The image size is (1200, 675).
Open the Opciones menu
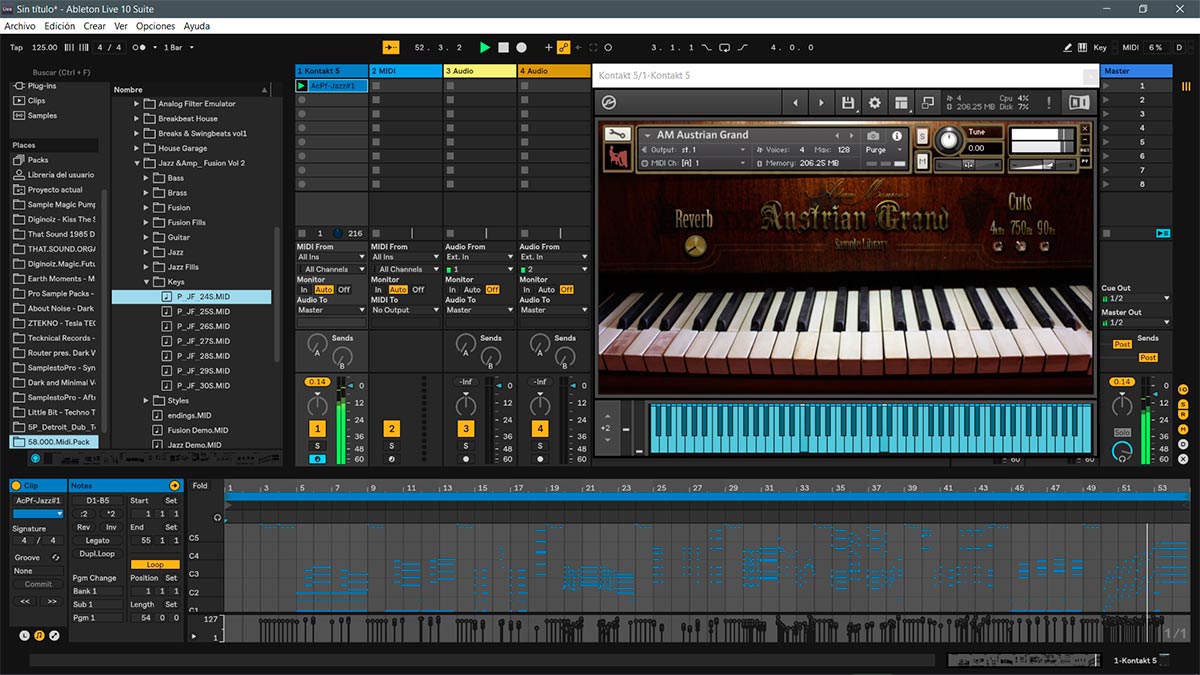pos(156,26)
